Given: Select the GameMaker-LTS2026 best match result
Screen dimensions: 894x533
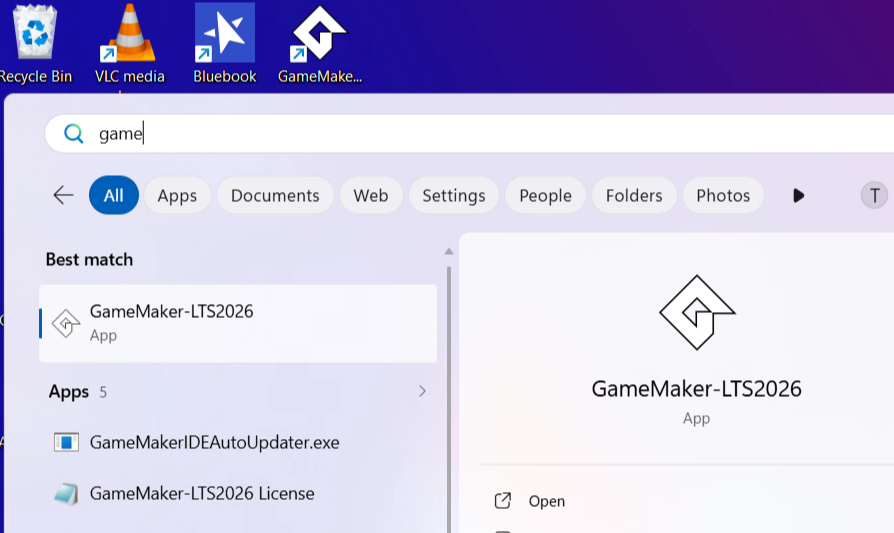Looking at the screenshot, I should click(x=238, y=323).
